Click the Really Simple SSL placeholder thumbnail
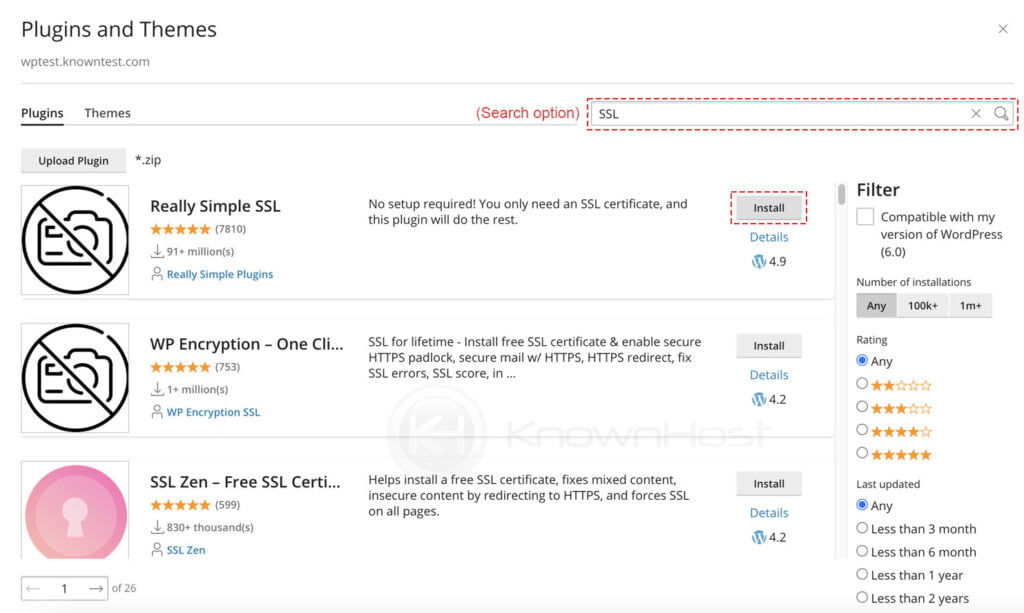The width and height of the screenshot is (1024, 613). click(75, 240)
